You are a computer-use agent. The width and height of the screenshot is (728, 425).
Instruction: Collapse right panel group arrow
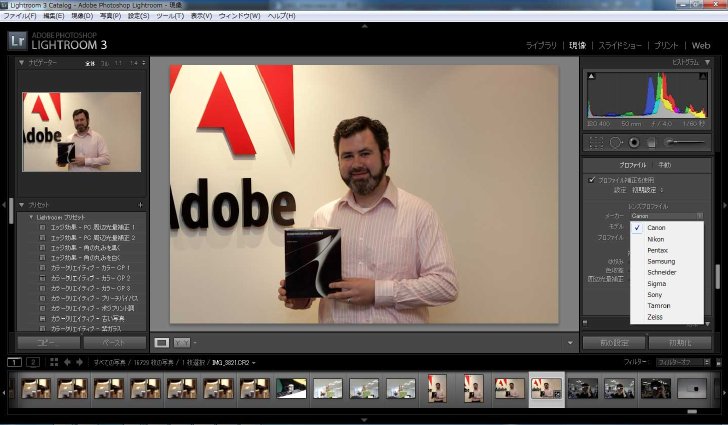pos(724,204)
